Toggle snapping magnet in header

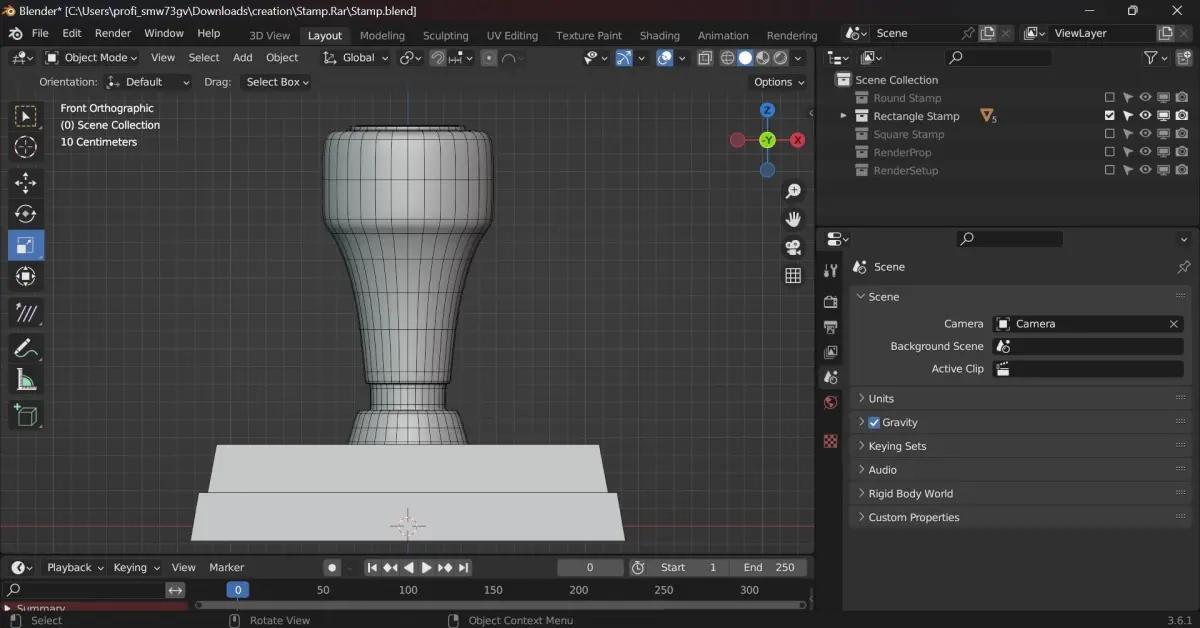click(437, 58)
